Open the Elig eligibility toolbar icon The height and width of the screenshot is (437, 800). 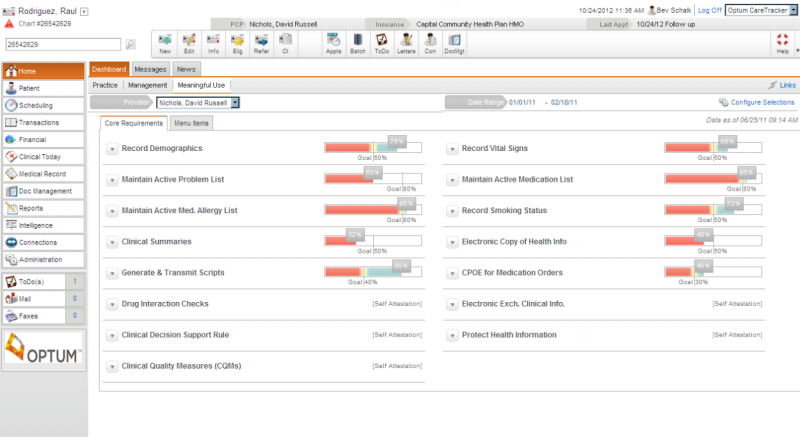click(x=237, y=43)
